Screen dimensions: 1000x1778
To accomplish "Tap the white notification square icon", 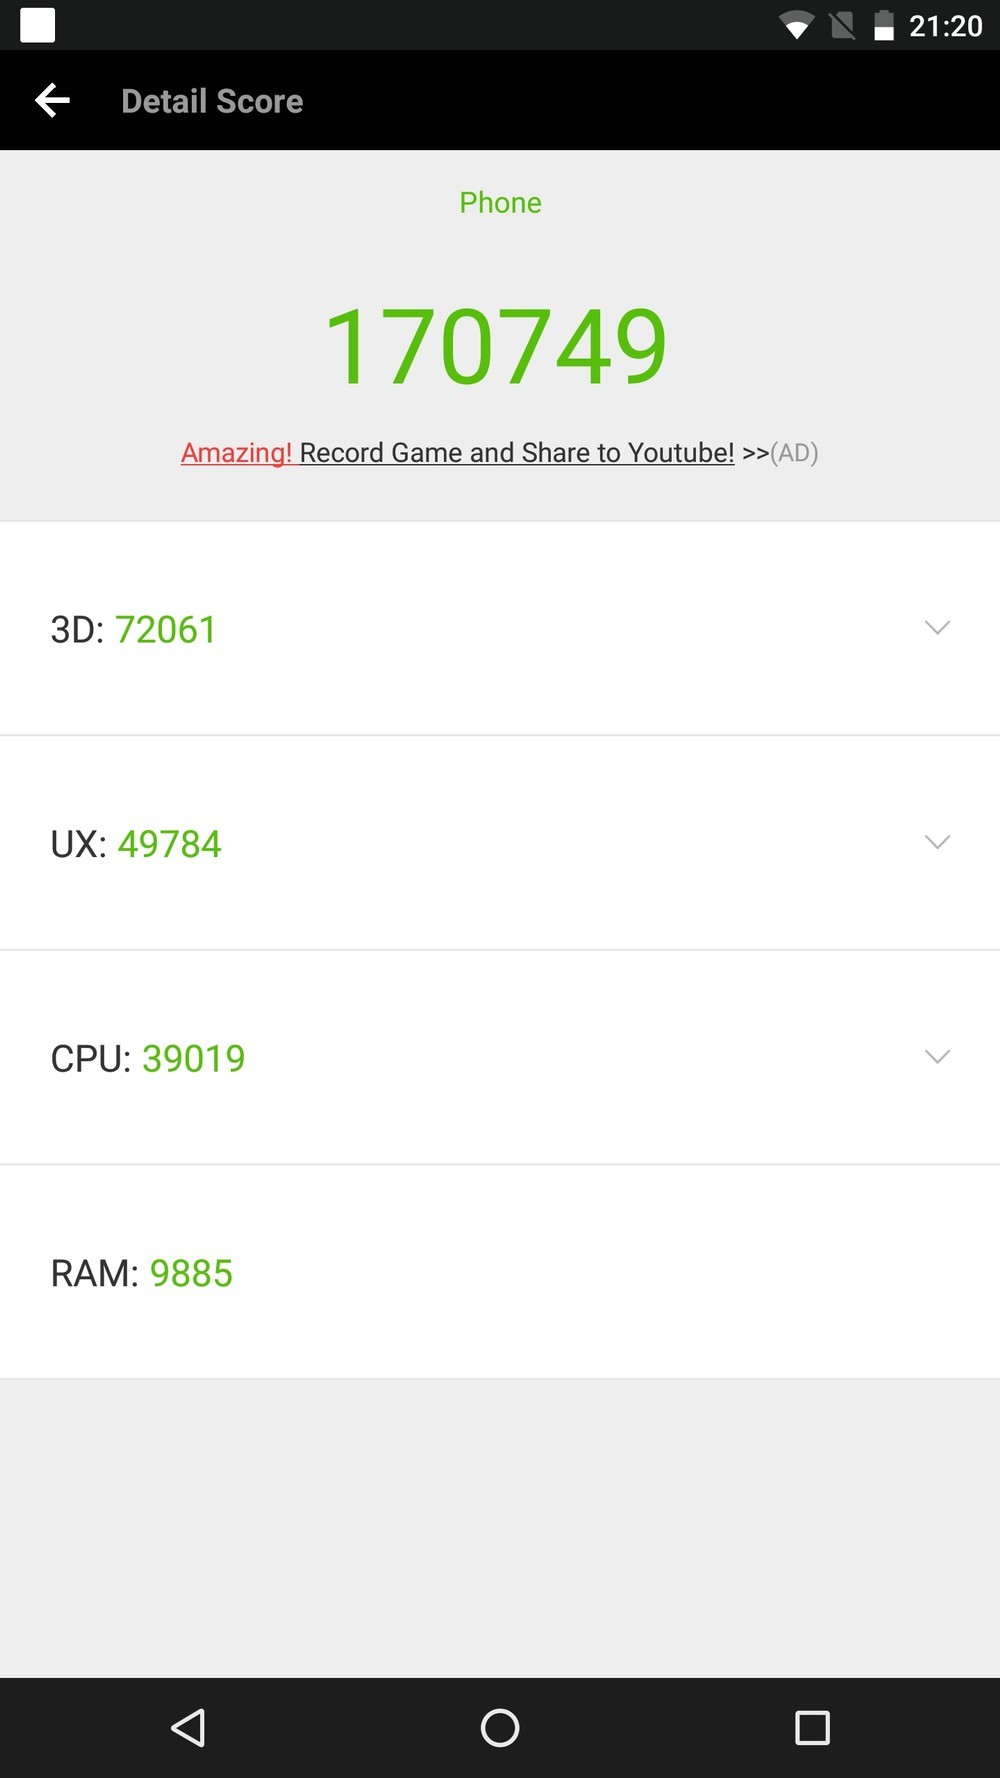I will pos(37,26).
